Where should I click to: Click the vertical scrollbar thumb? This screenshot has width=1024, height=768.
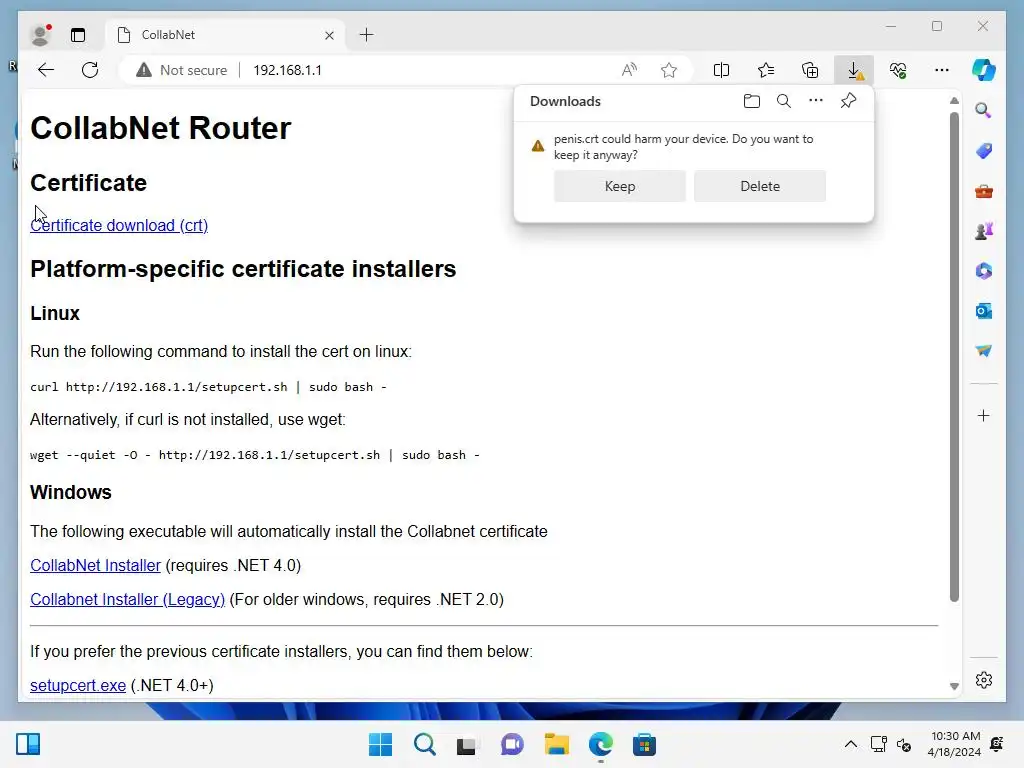pos(954,357)
